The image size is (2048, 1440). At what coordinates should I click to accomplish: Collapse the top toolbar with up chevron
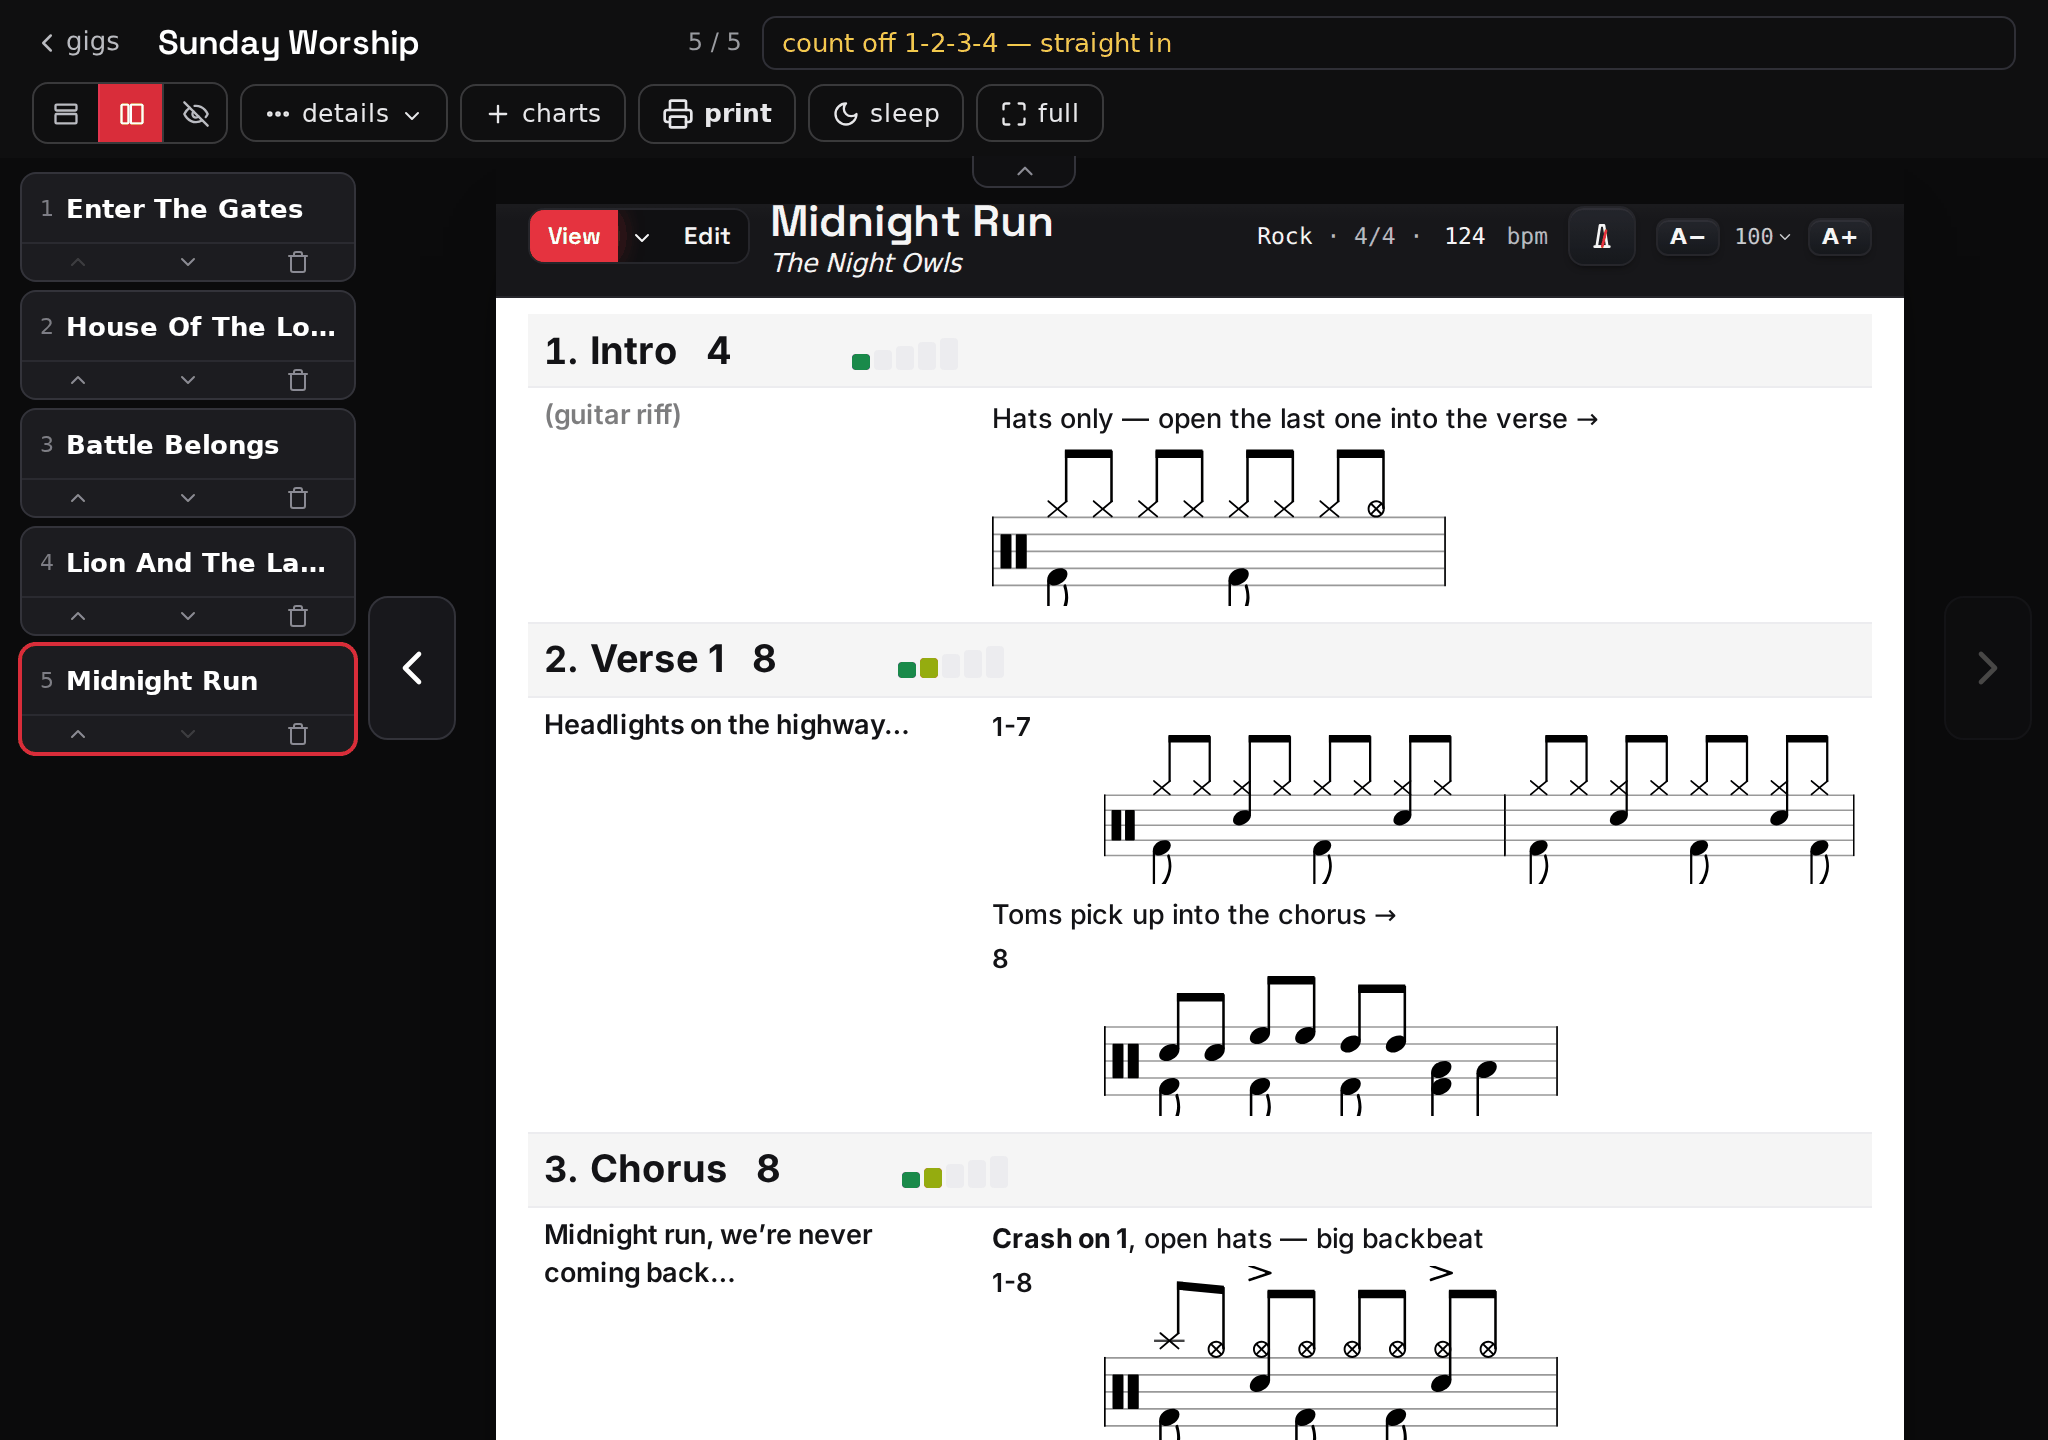pyautogui.click(x=1024, y=171)
